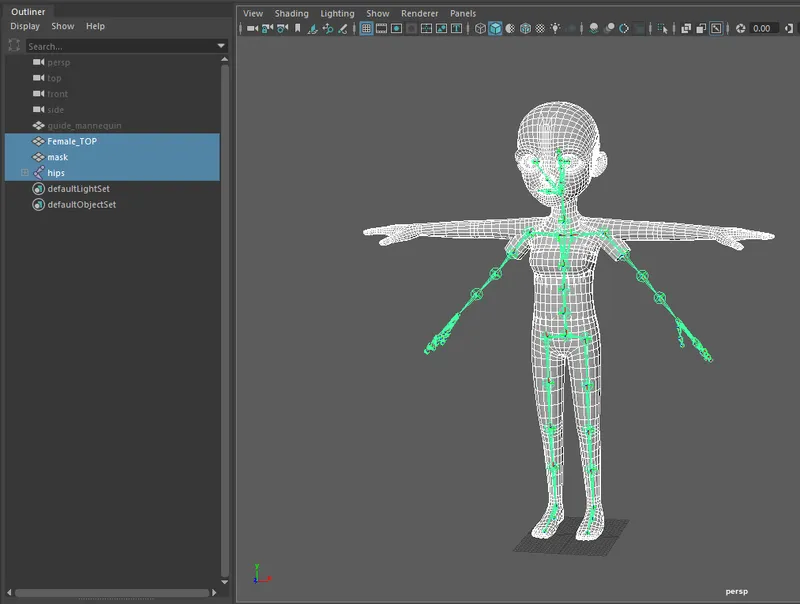
Task: Open the Panels menu
Action: 461,13
